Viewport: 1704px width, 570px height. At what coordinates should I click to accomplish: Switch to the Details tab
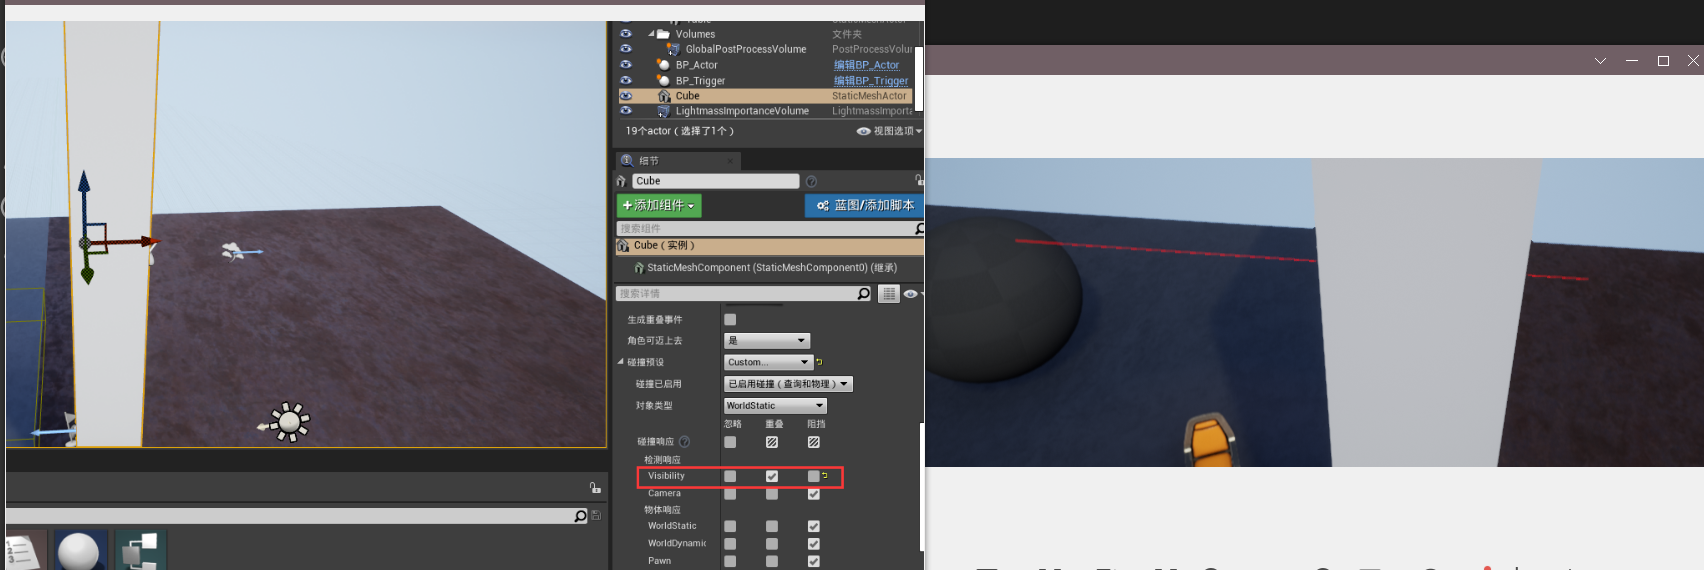click(x=648, y=161)
